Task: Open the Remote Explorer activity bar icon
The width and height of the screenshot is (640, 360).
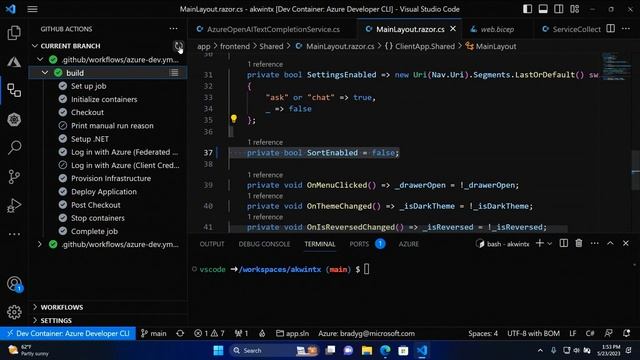Action: click(14, 90)
